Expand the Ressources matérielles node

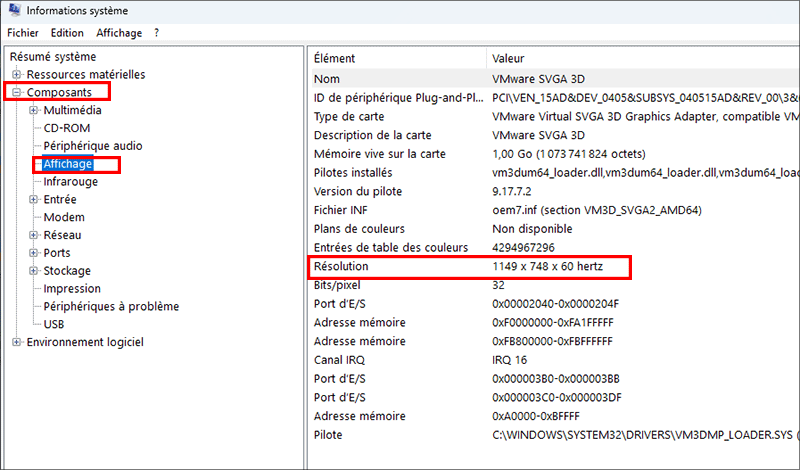(17, 75)
